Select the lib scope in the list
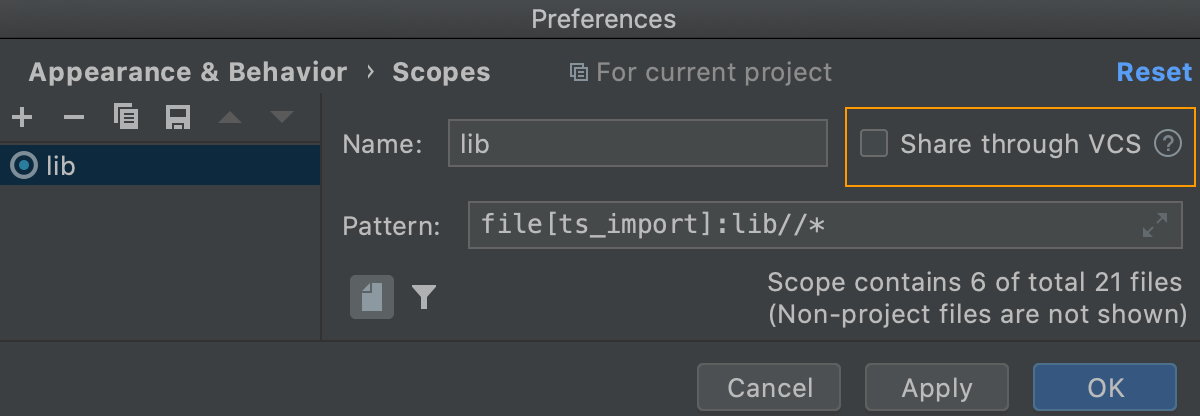 160,166
